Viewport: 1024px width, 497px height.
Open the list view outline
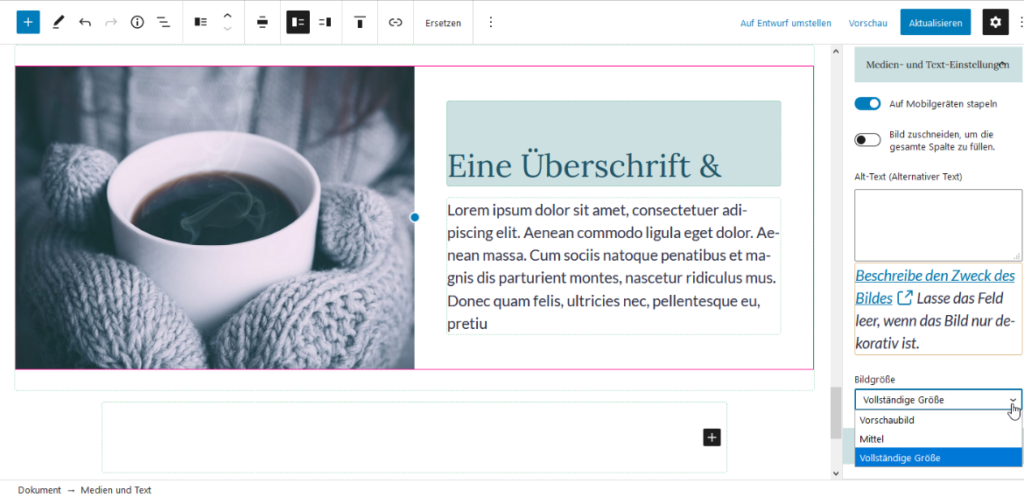(x=163, y=22)
